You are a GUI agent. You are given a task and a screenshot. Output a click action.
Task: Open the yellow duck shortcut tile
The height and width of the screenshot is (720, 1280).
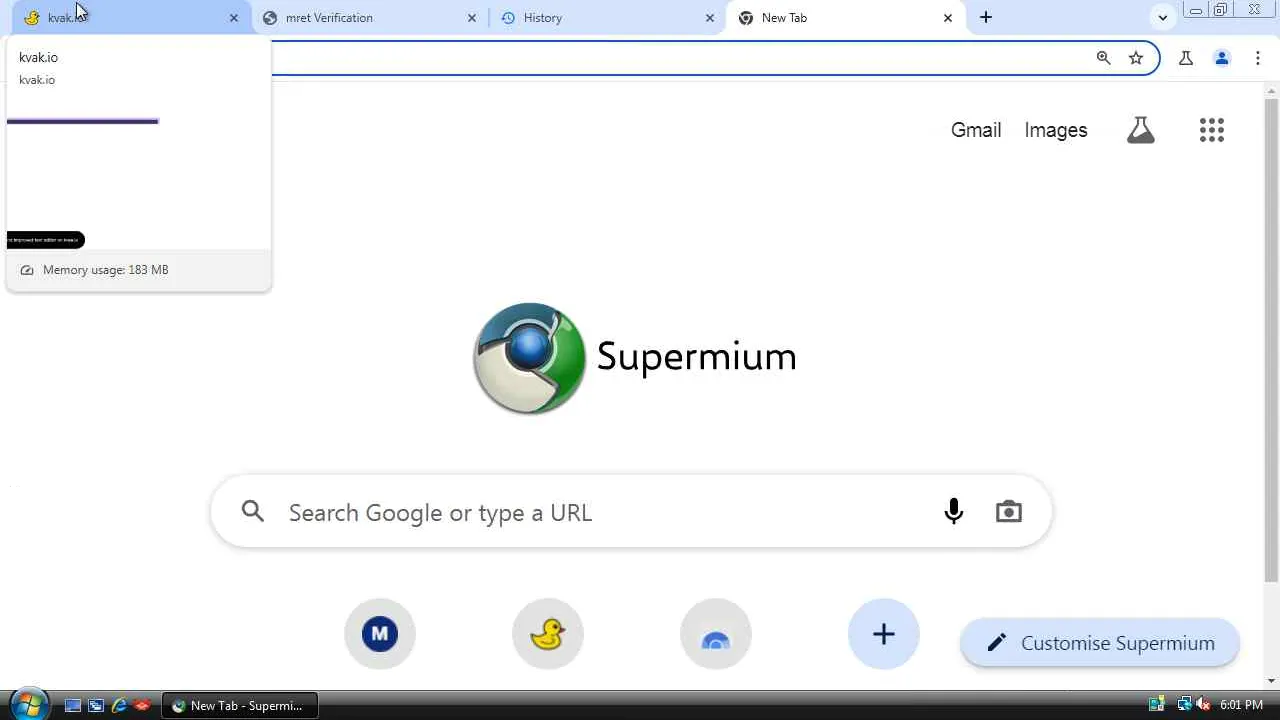[x=548, y=634]
